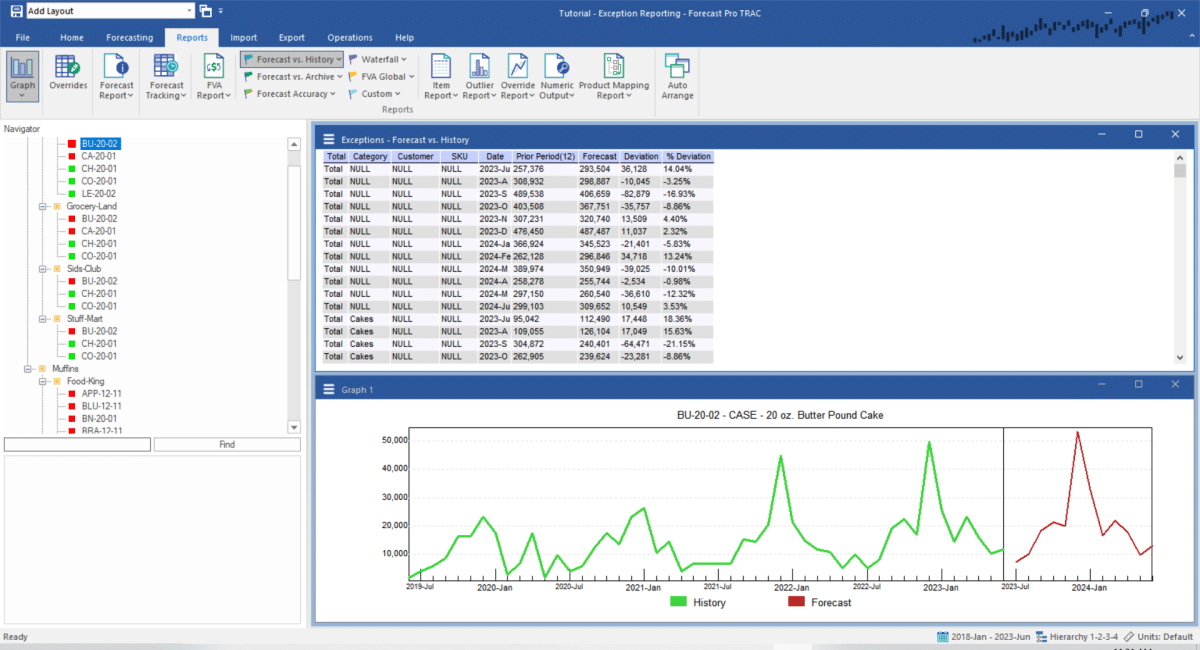Click the Customer column header
Image resolution: width=1200 pixels, height=650 pixels.
(414, 157)
